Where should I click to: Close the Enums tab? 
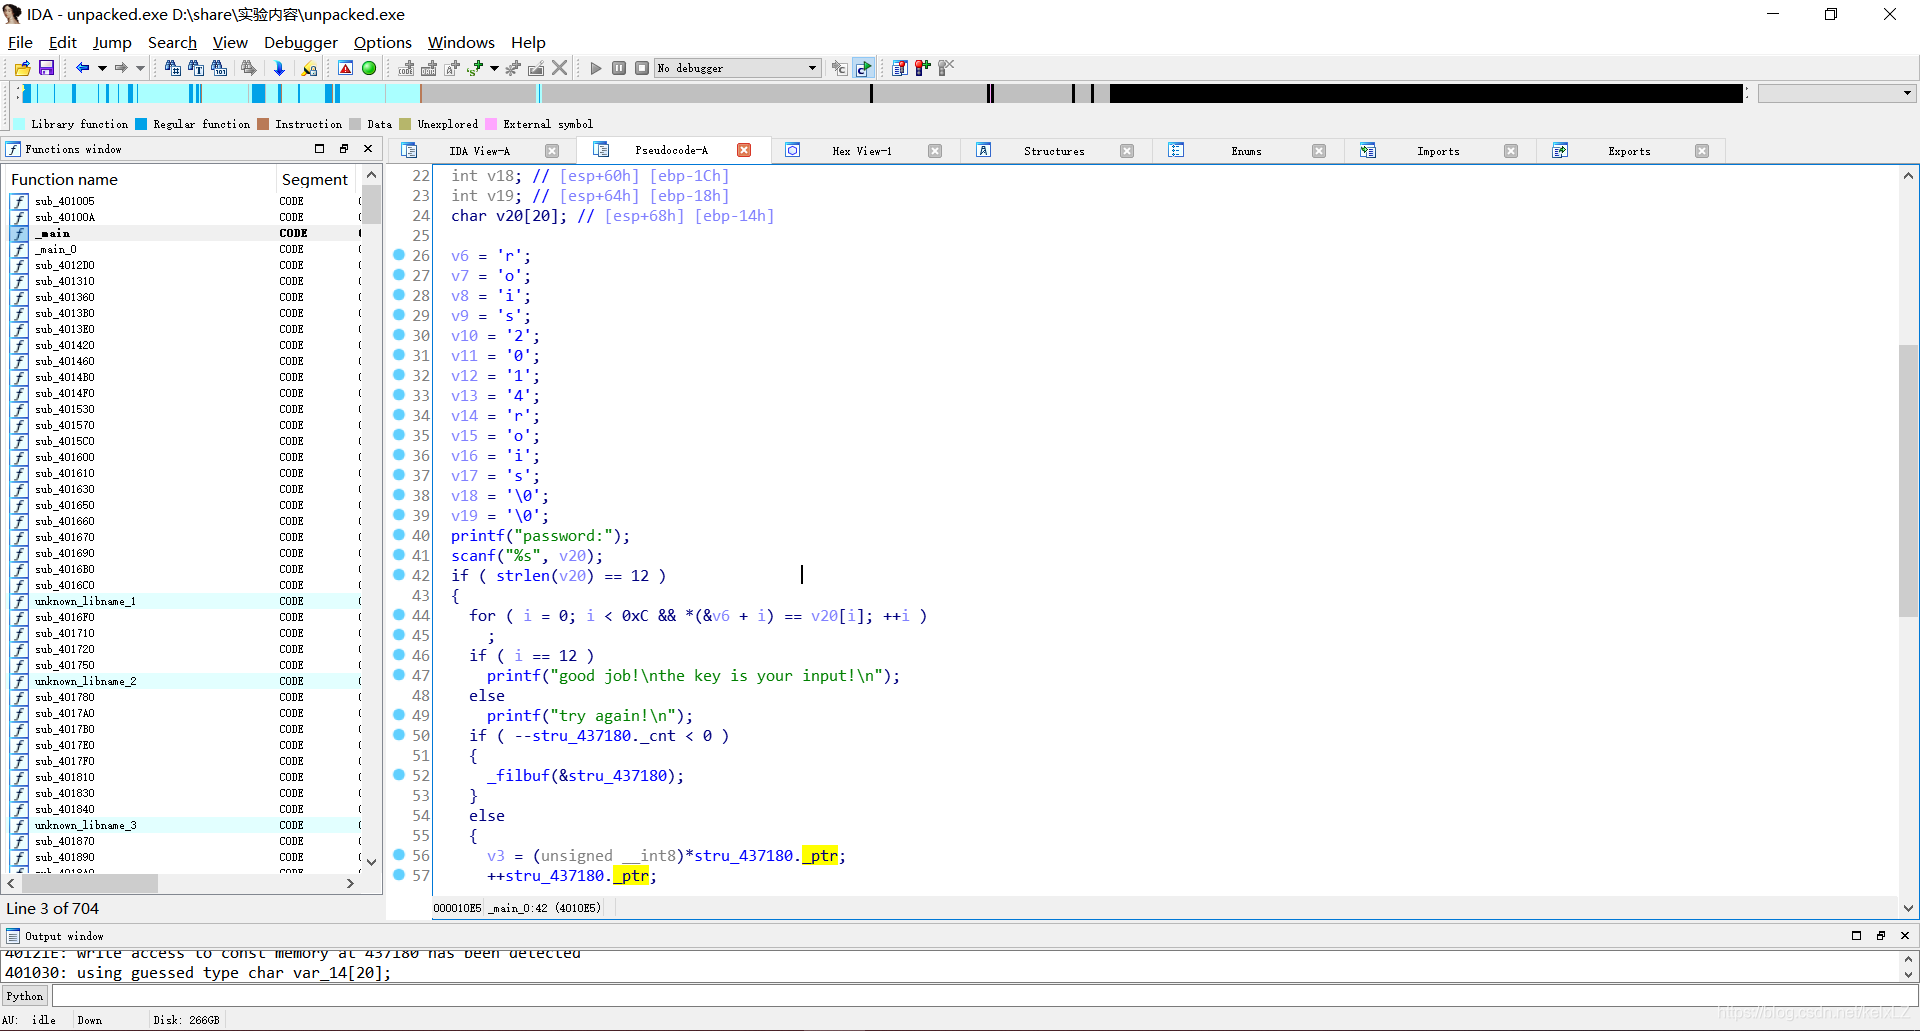[1319, 151]
